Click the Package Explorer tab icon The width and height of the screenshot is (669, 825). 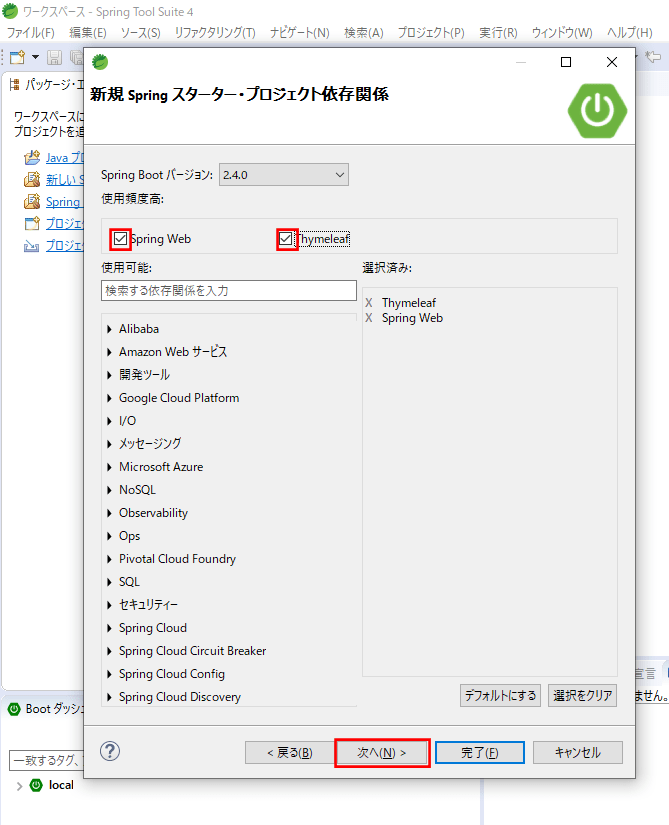click(15, 84)
